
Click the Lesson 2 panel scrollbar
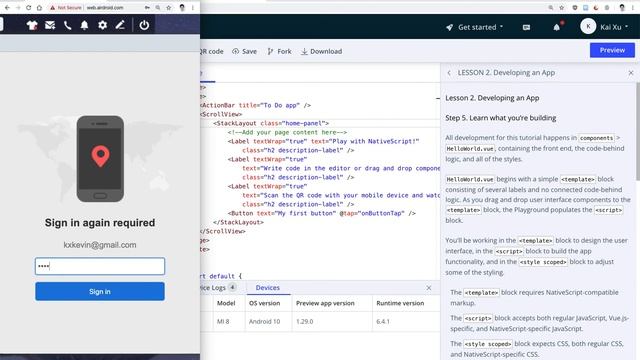click(637, 131)
